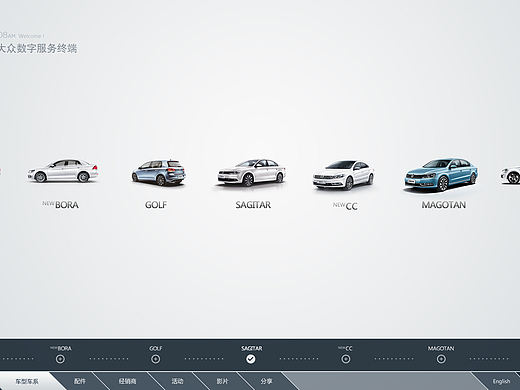
Task: Click the blue Golf hatchback image
Action: tap(158, 173)
